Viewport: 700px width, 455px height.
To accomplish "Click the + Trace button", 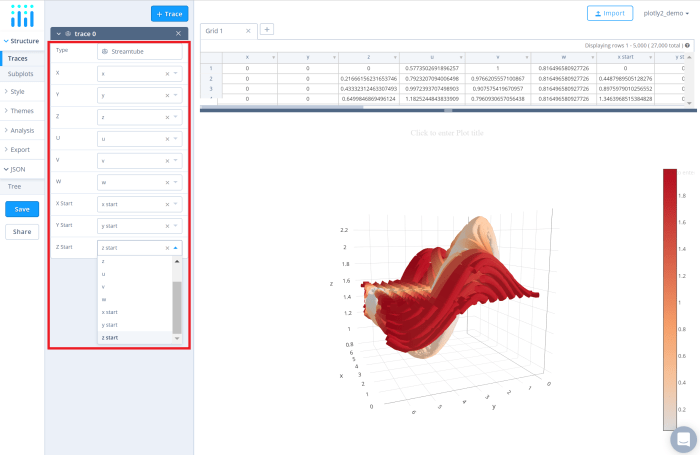I will pyautogui.click(x=170, y=14).
